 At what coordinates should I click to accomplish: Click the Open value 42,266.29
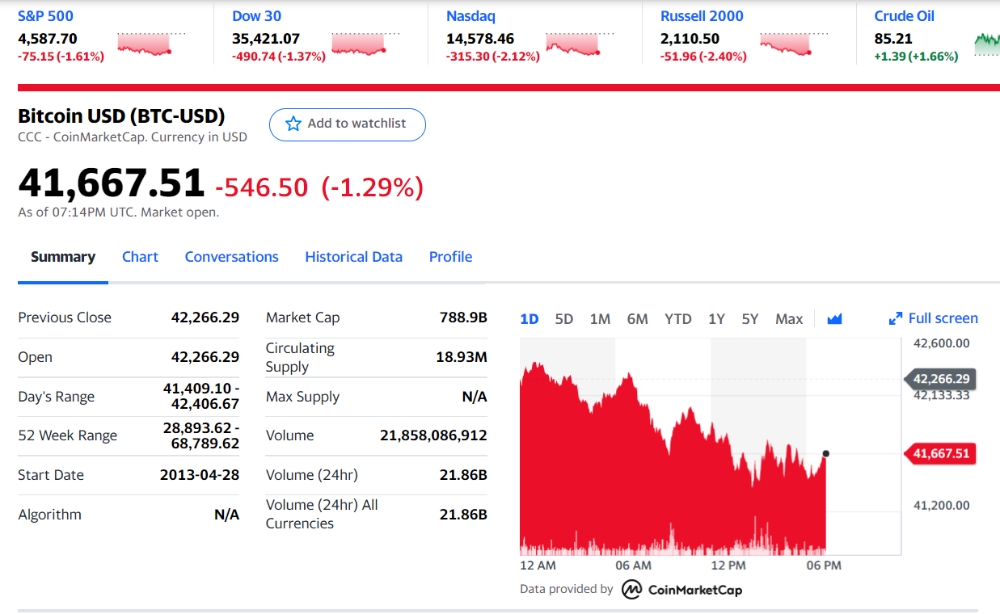(x=205, y=357)
